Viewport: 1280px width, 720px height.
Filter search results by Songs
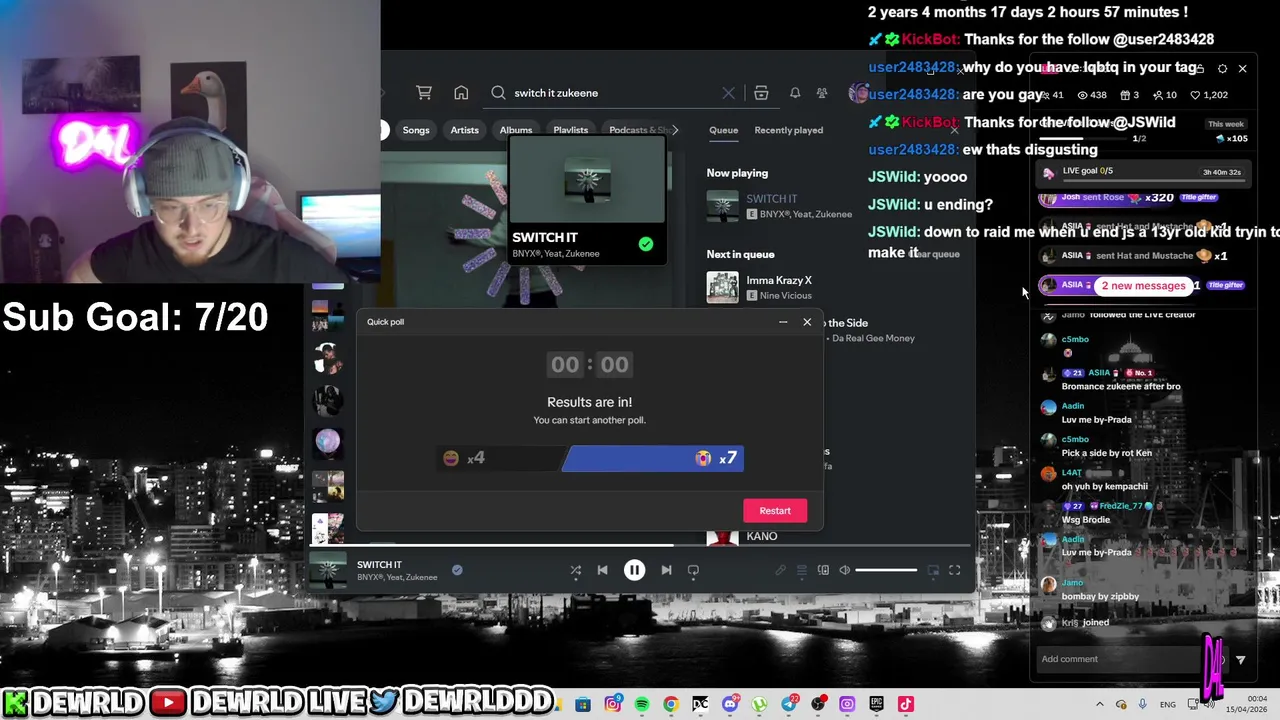click(416, 130)
